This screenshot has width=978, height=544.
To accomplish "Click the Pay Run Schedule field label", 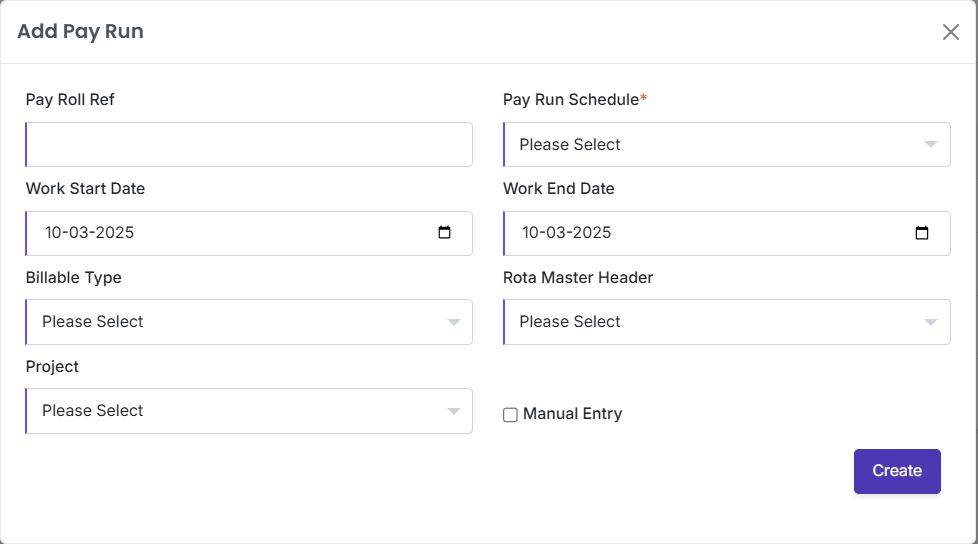I will [571, 100].
